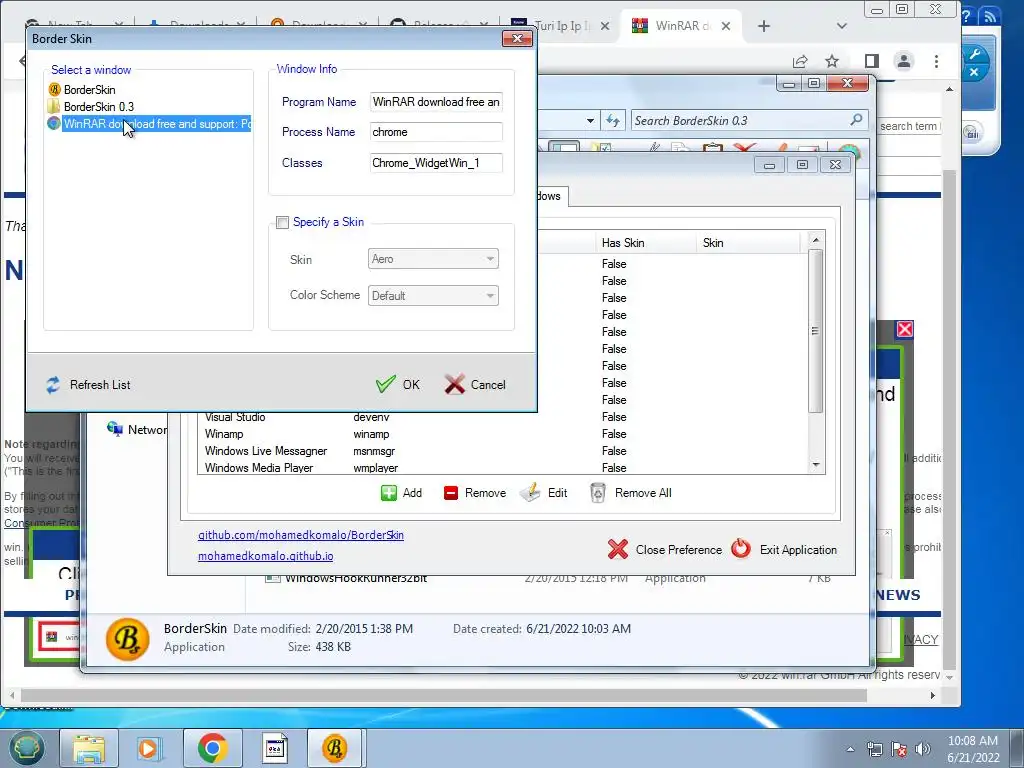The width and height of the screenshot is (1024, 768).
Task: Select the Windows Live Messagner row
Action: [x=503, y=451]
